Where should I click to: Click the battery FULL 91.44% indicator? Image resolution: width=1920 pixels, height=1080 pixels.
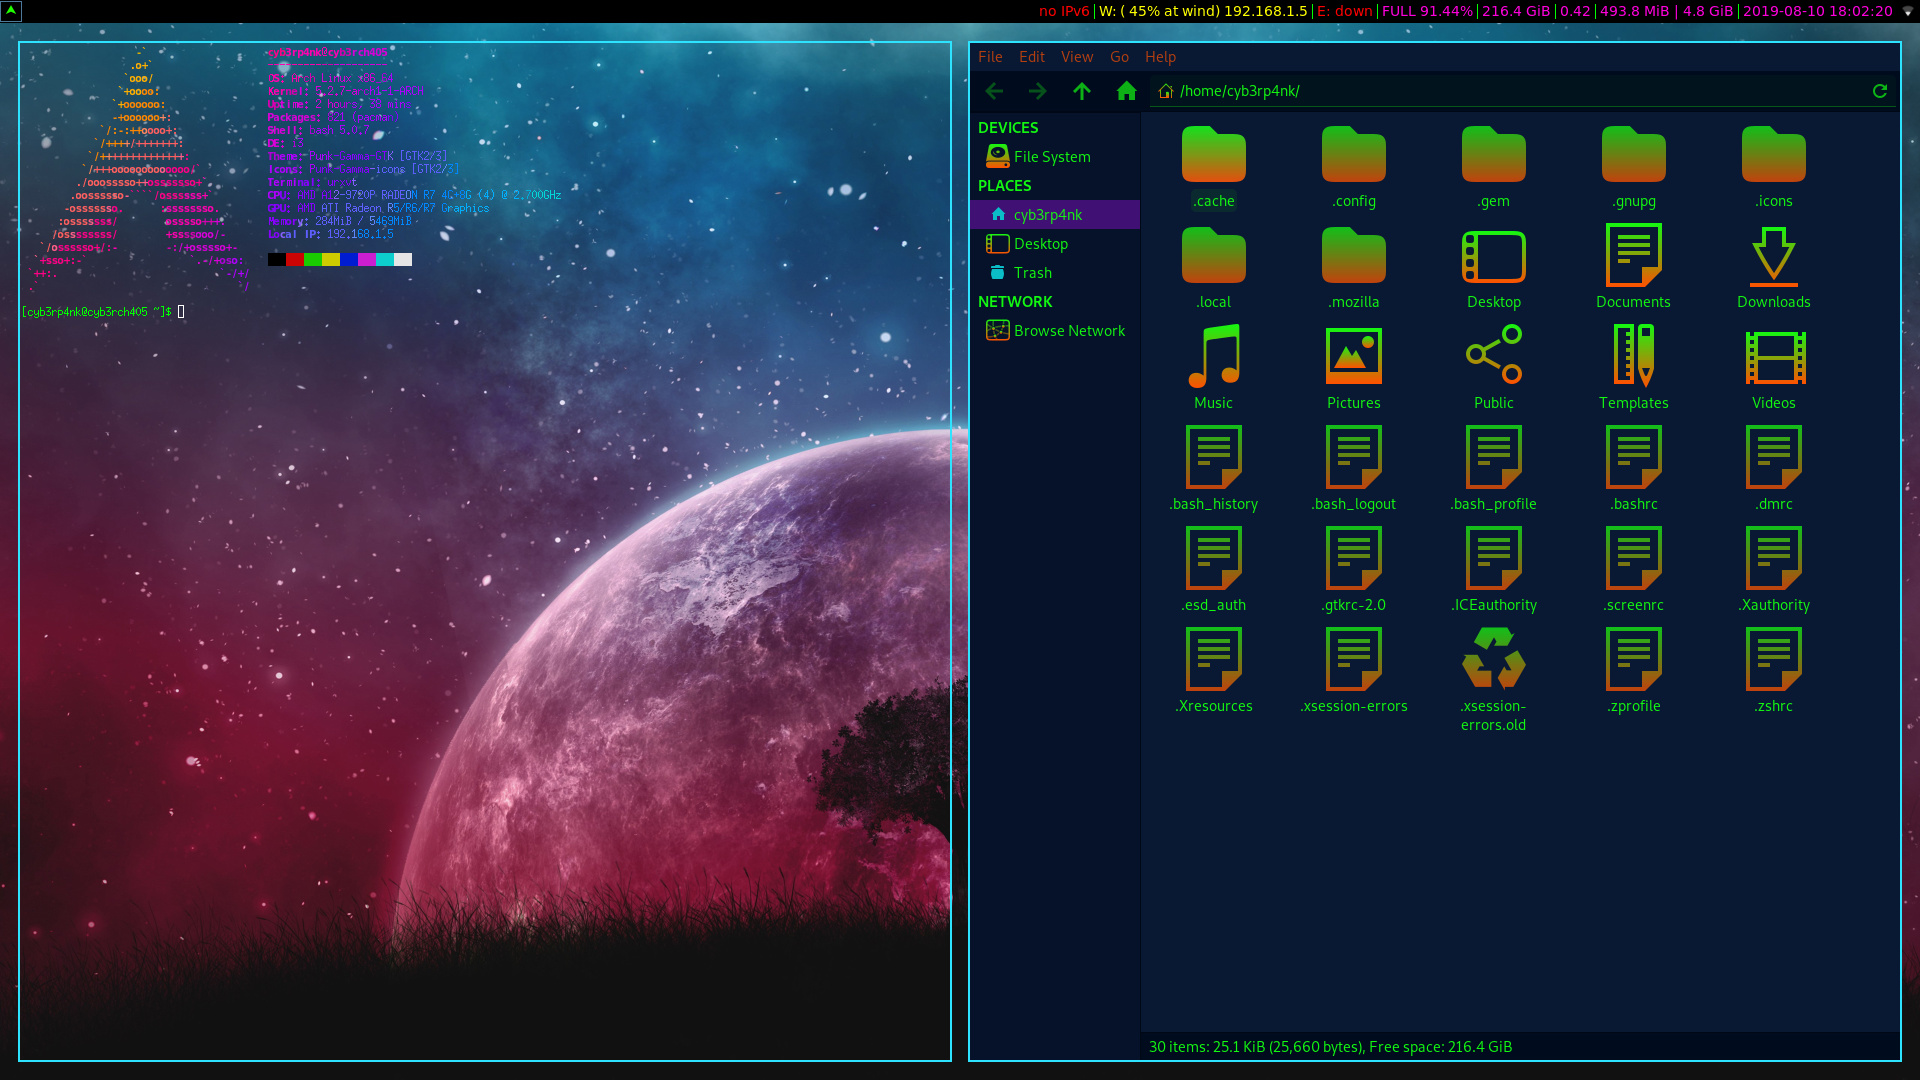pyautogui.click(x=1427, y=11)
